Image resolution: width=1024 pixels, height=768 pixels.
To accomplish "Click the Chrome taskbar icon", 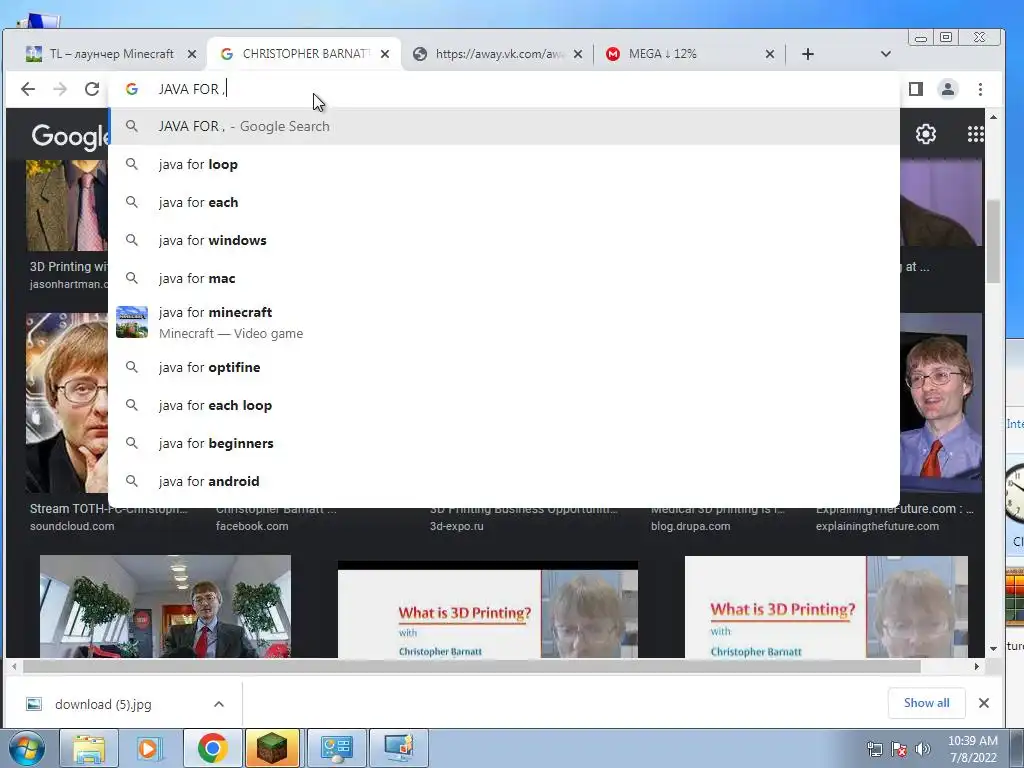I will [x=212, y=748].
